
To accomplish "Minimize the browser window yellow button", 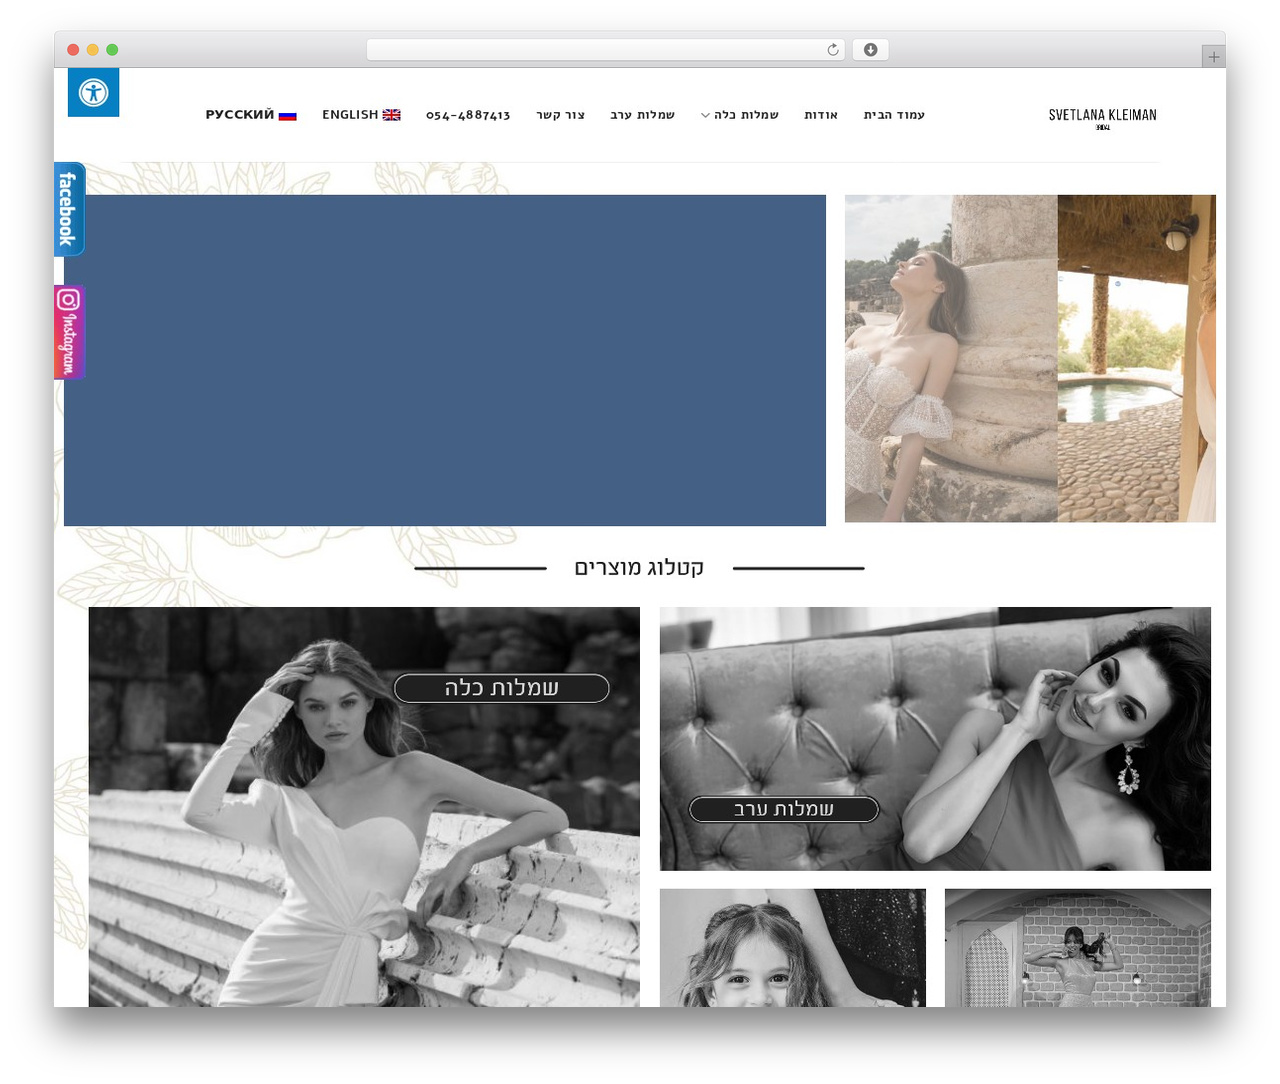I will (x=93, y=50).
